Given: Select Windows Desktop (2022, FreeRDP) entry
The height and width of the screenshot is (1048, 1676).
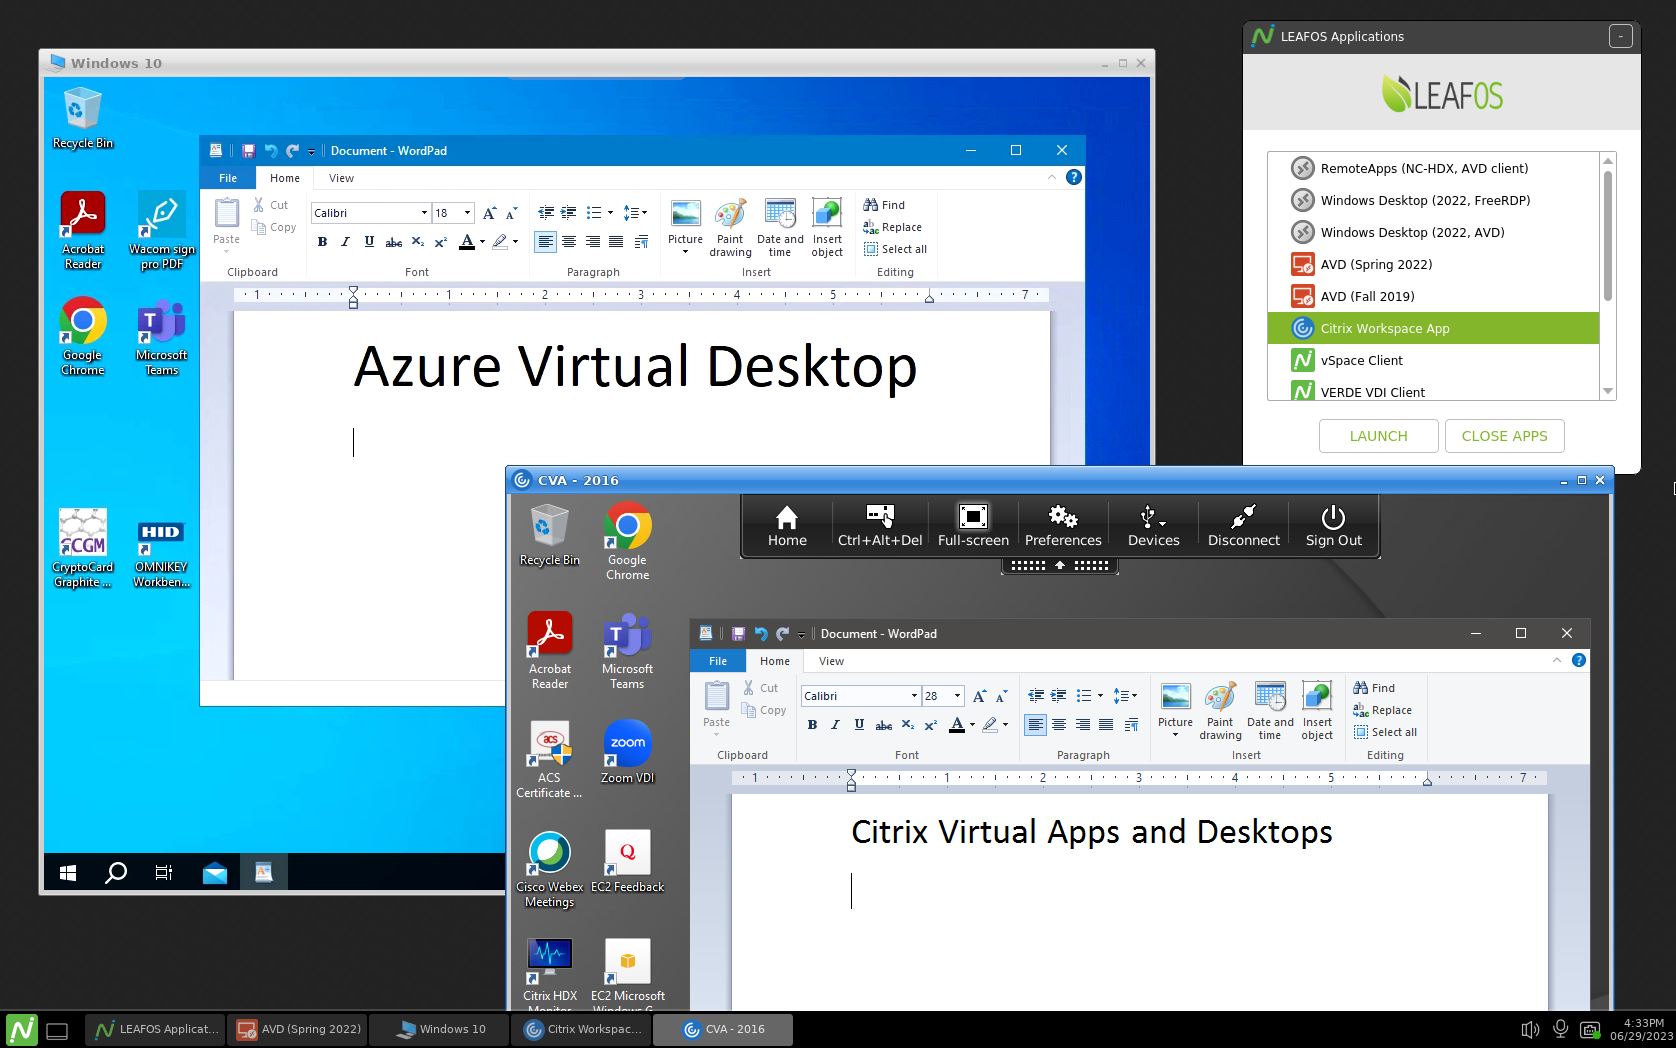Looking at the screenshot, I should pos(1433,200).
